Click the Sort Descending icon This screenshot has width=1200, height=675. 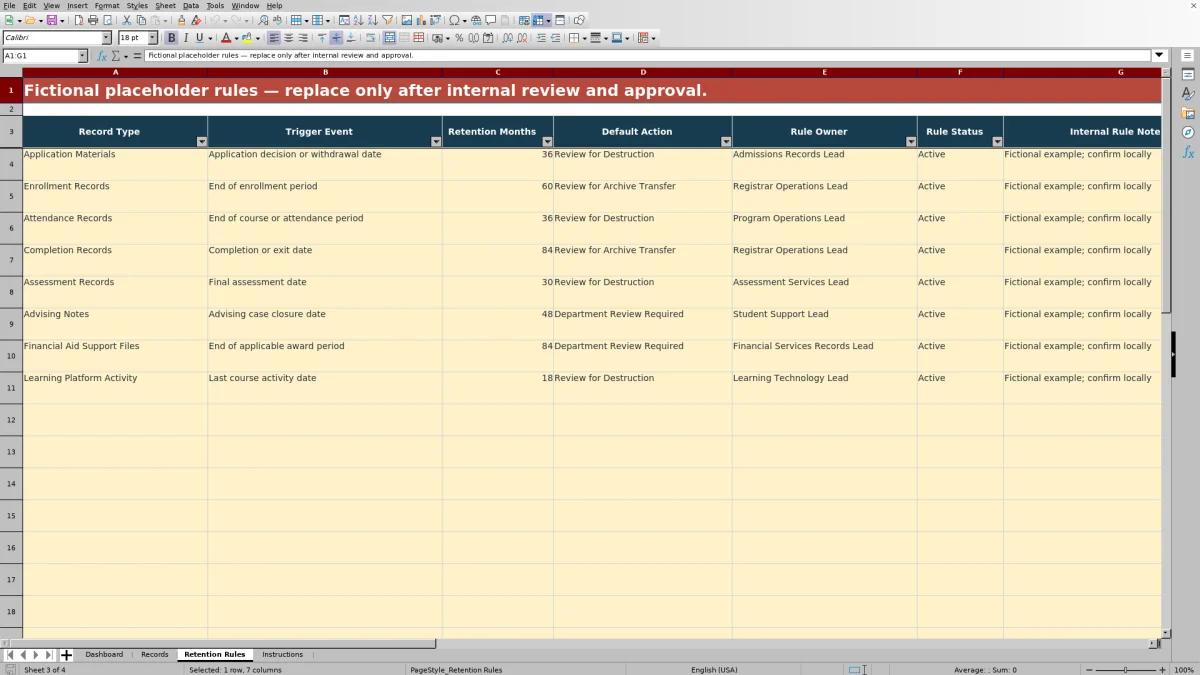click(372, 20)
